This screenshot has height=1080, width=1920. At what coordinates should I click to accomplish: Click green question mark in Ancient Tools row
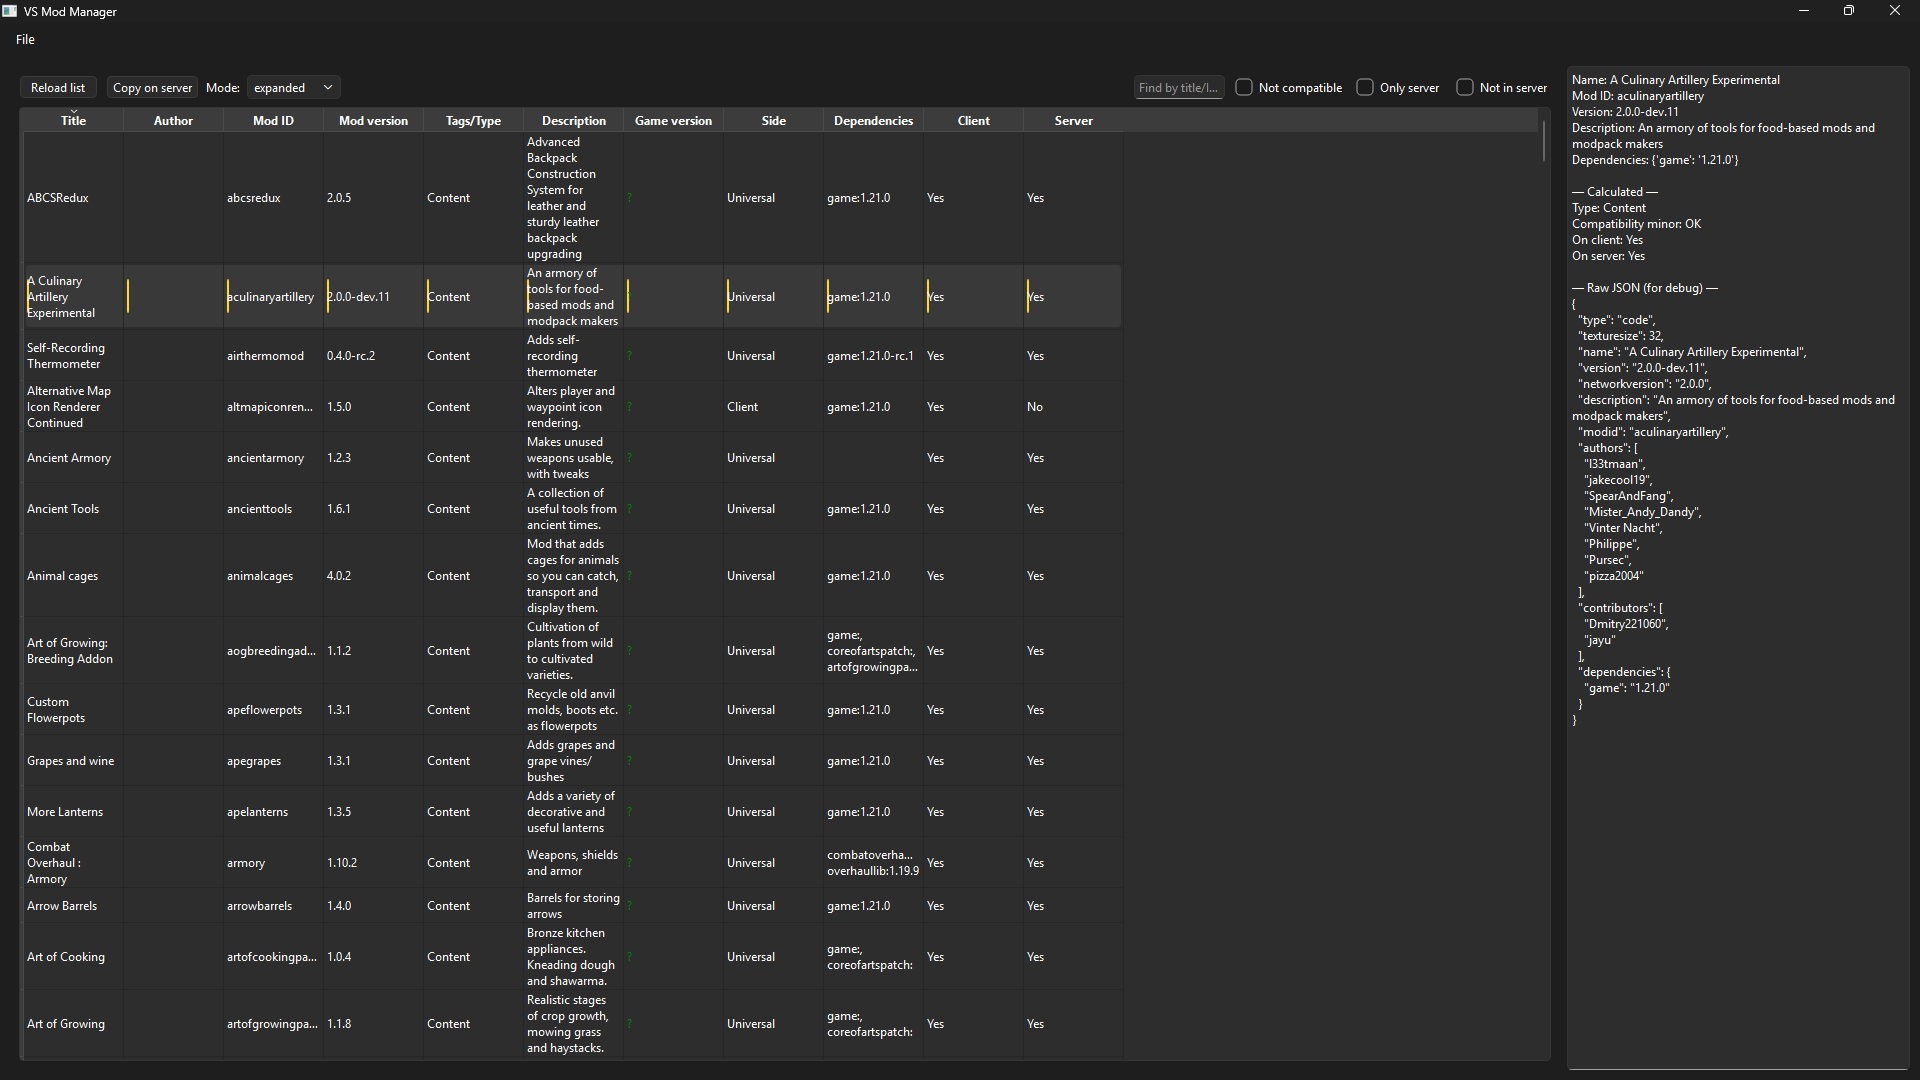pyautogui.click(x=630, y=509)
